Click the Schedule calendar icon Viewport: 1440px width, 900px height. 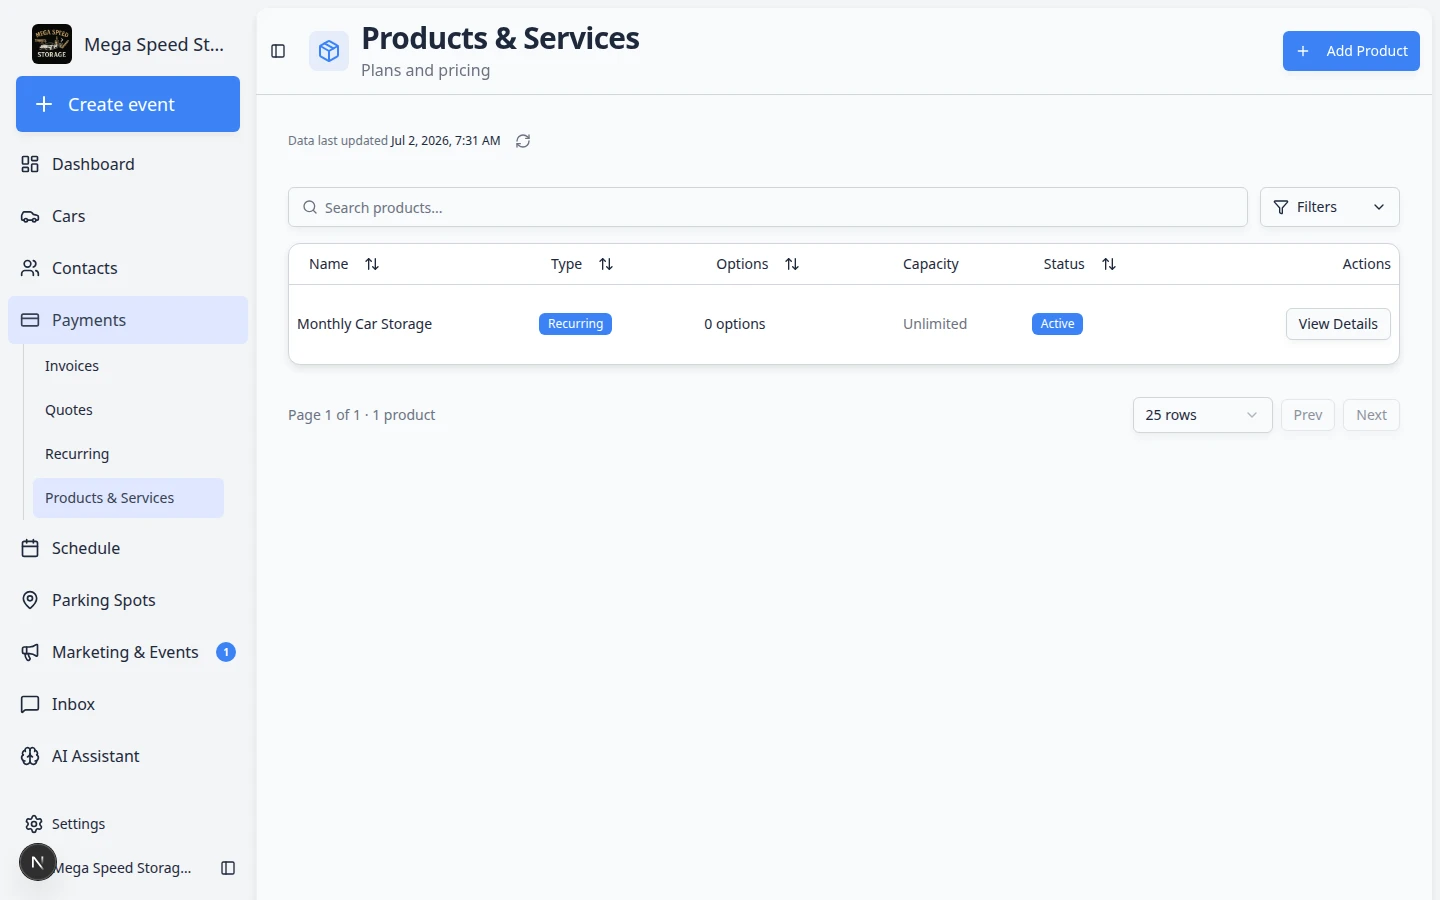(30, 548)
